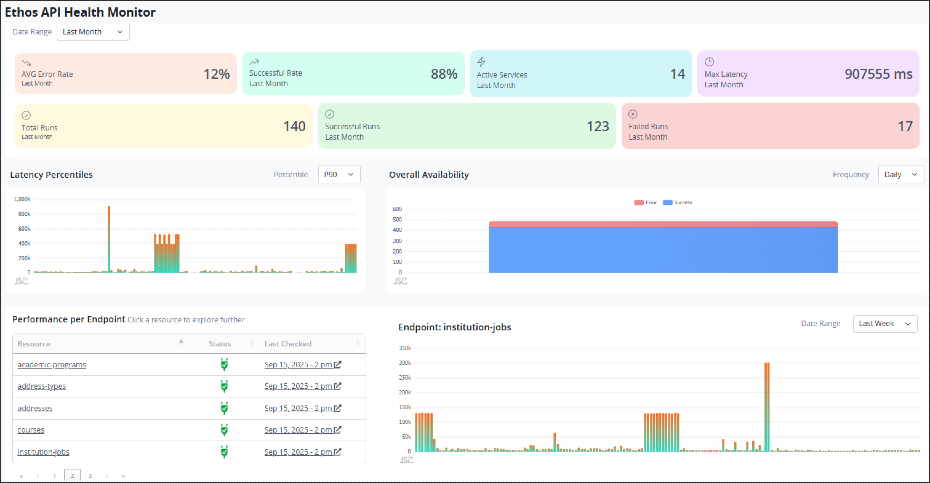Click the trend-down icon on AVG Error Rate card
Viewport: 930px width, 483px height.
pos(26,62)
